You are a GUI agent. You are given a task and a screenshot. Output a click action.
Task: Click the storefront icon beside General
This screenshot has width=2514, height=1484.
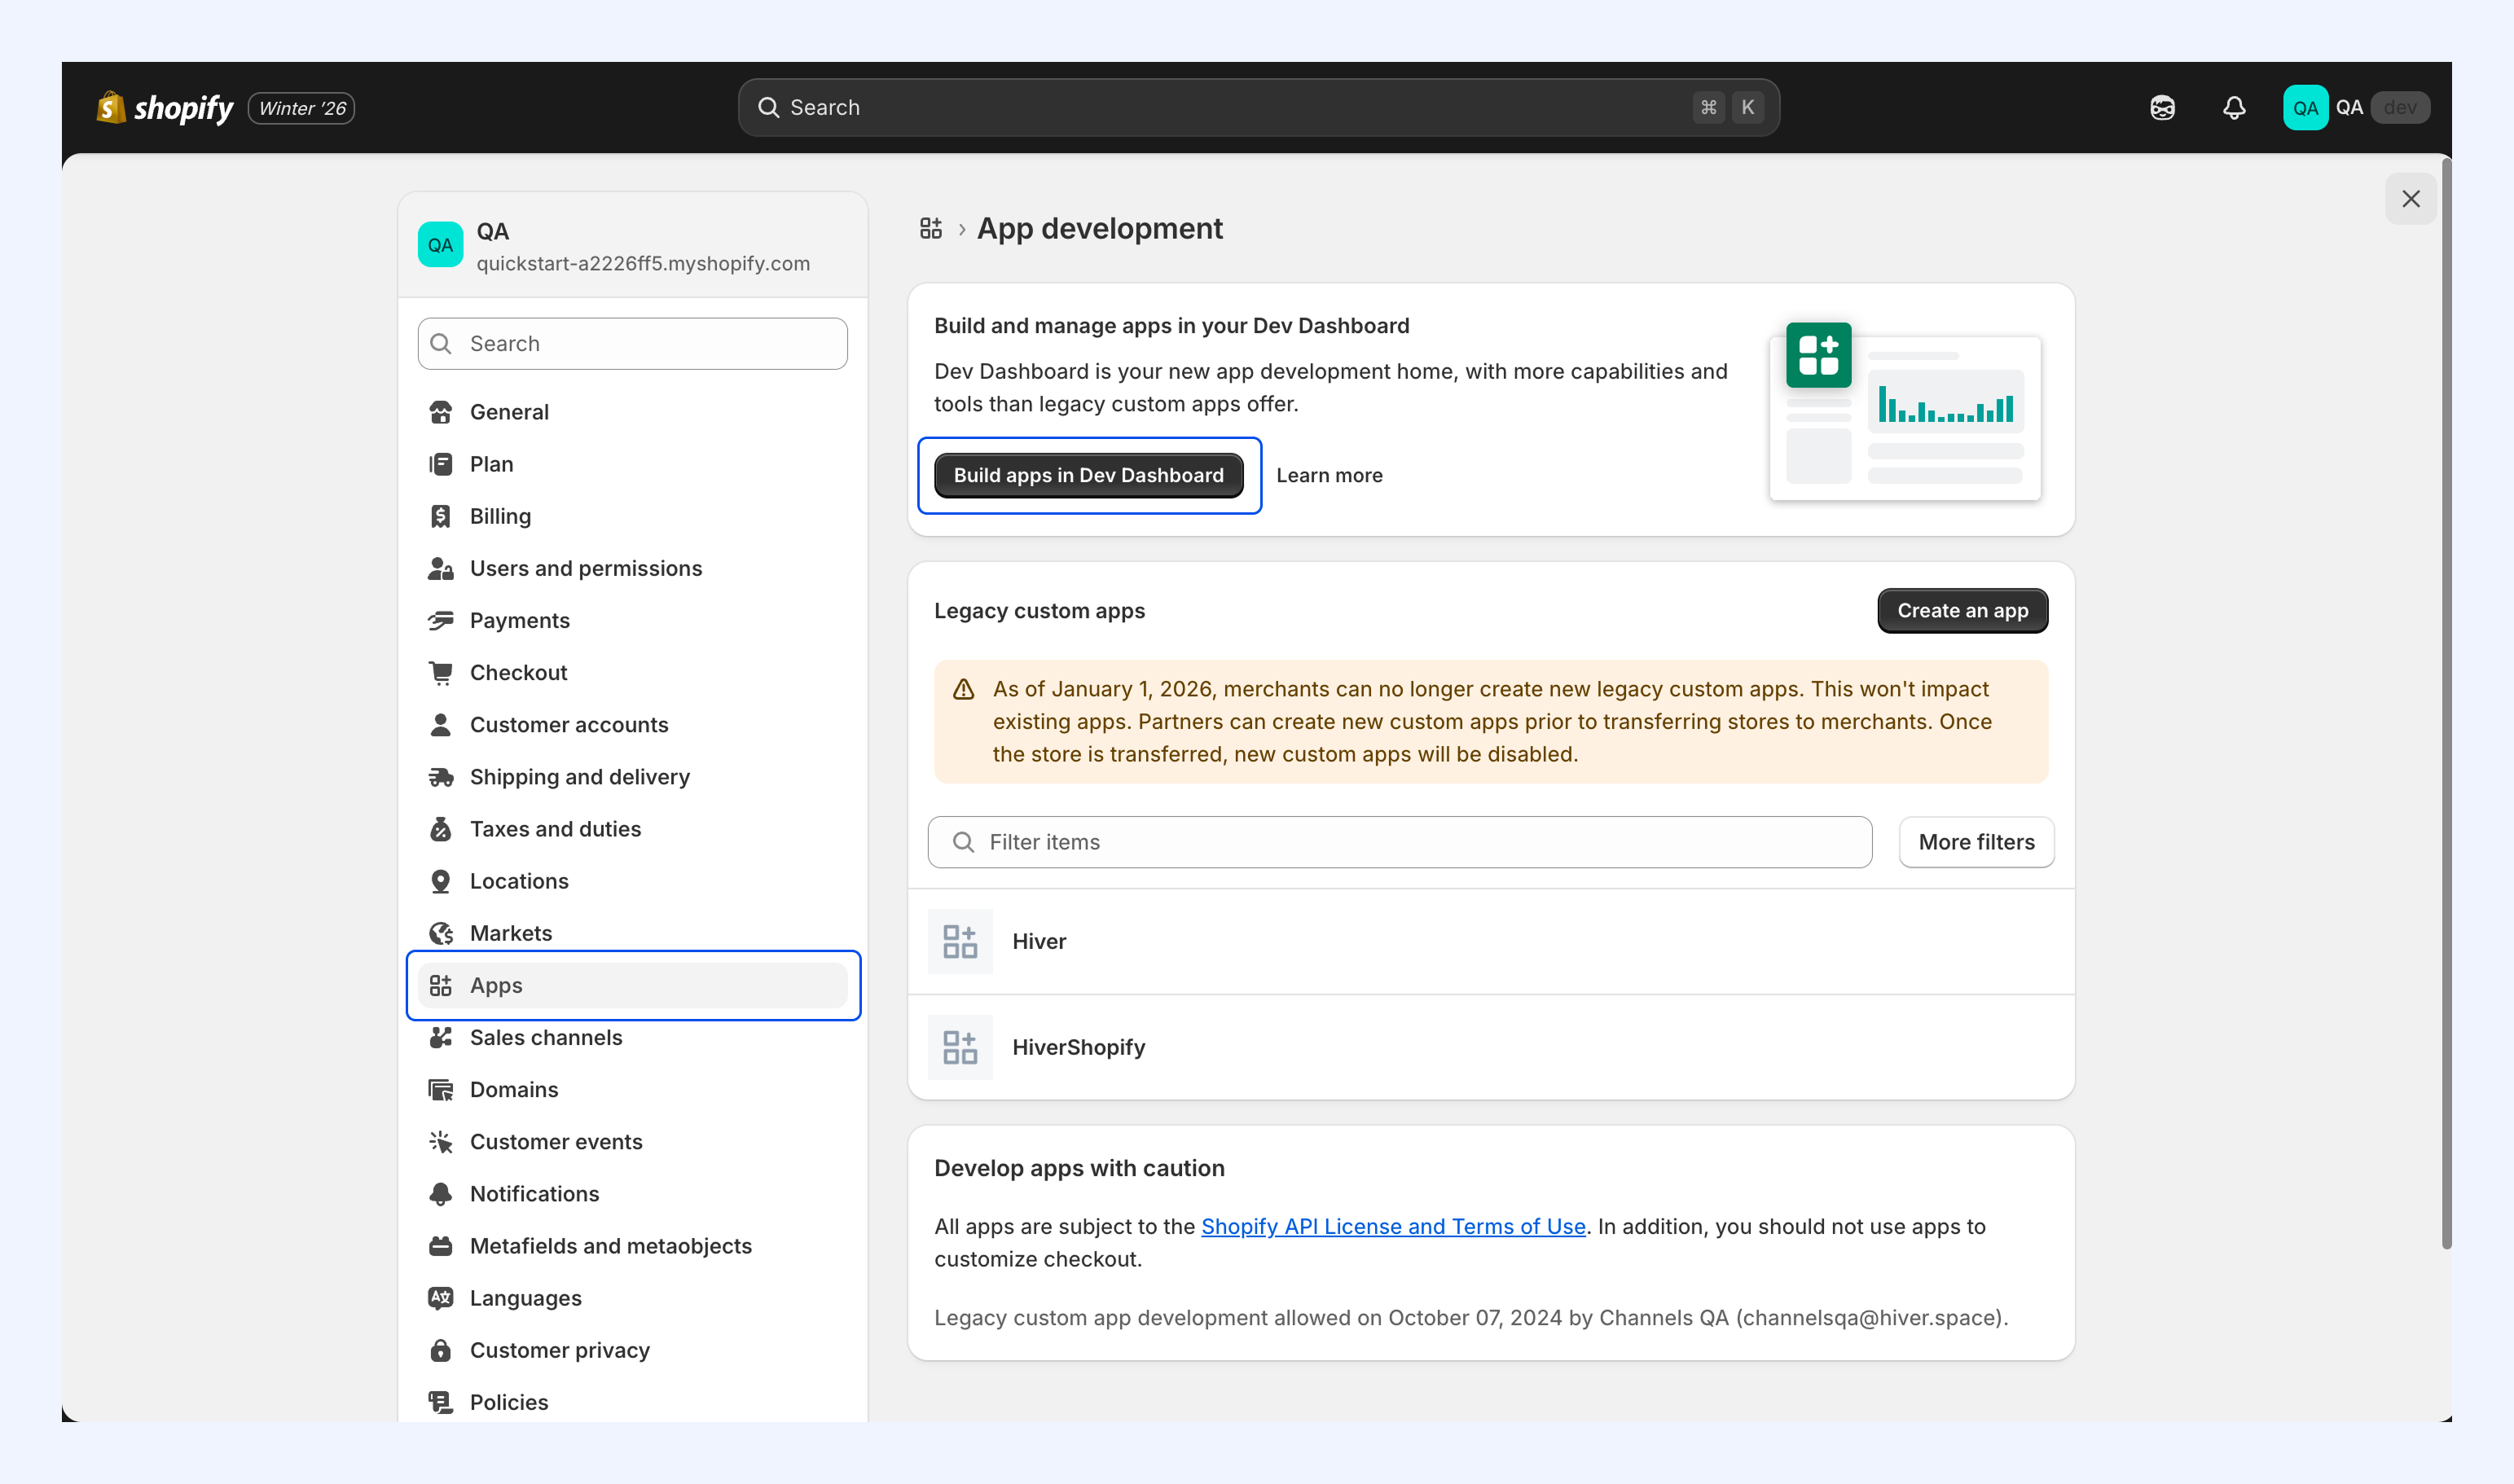440,412
